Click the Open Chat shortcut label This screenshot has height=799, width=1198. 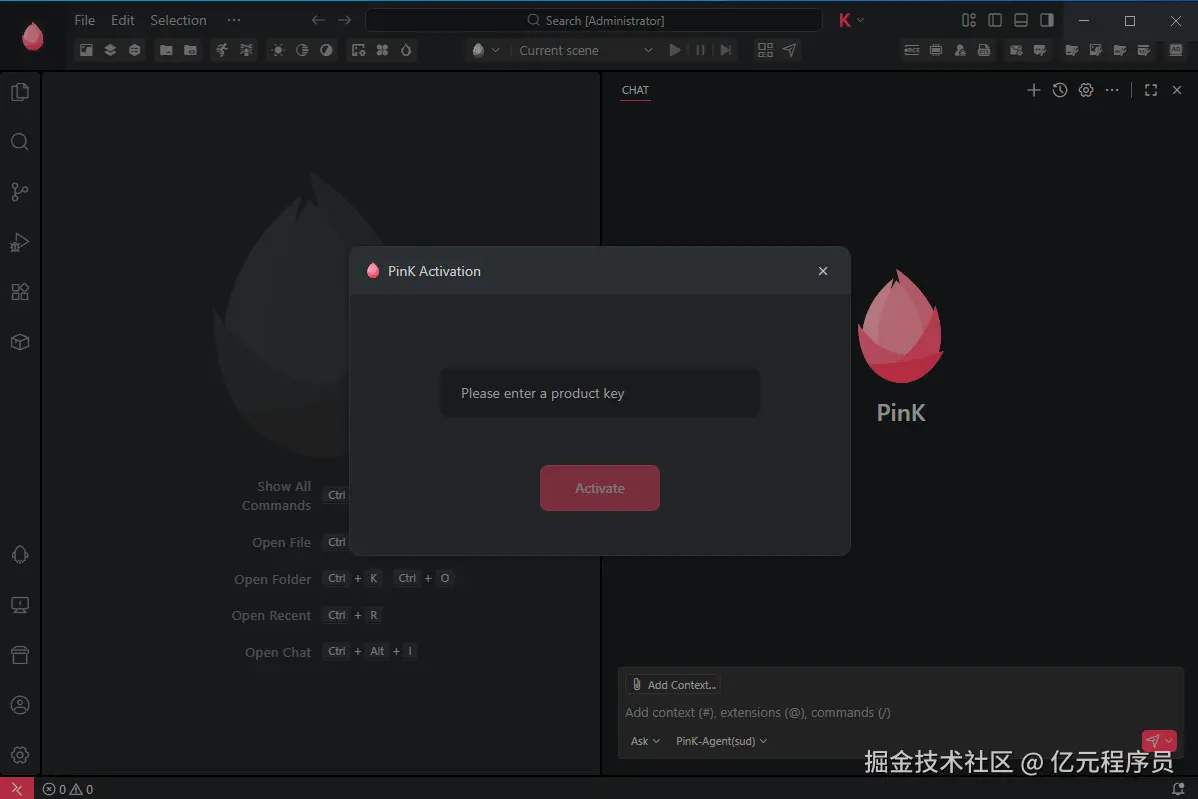(x=278, y=652)
